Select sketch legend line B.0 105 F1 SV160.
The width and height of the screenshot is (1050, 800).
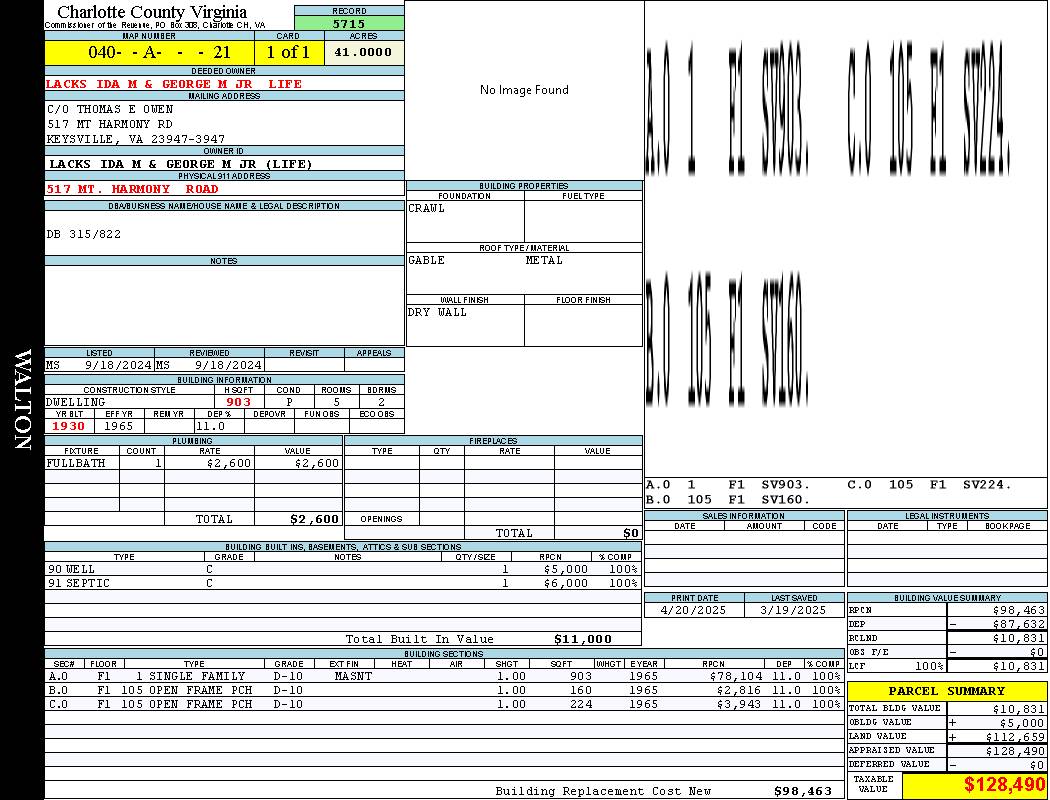(x=728, y=499)
